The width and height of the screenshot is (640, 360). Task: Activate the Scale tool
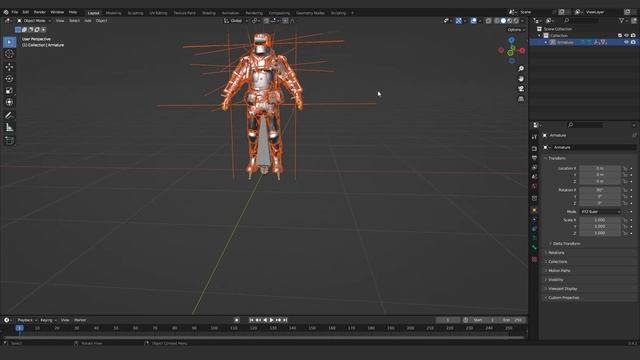point(9,90)
